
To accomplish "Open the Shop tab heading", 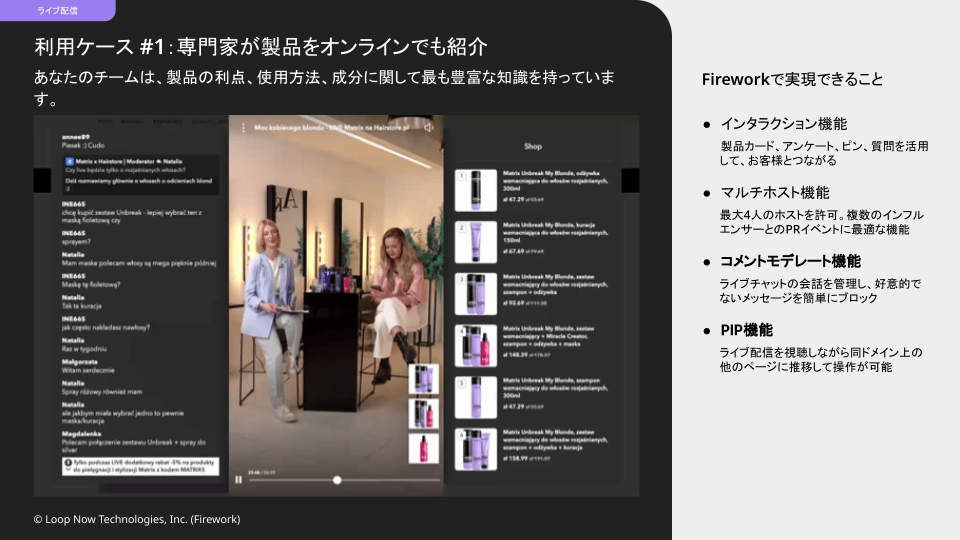I will click(x=533, y=146).
